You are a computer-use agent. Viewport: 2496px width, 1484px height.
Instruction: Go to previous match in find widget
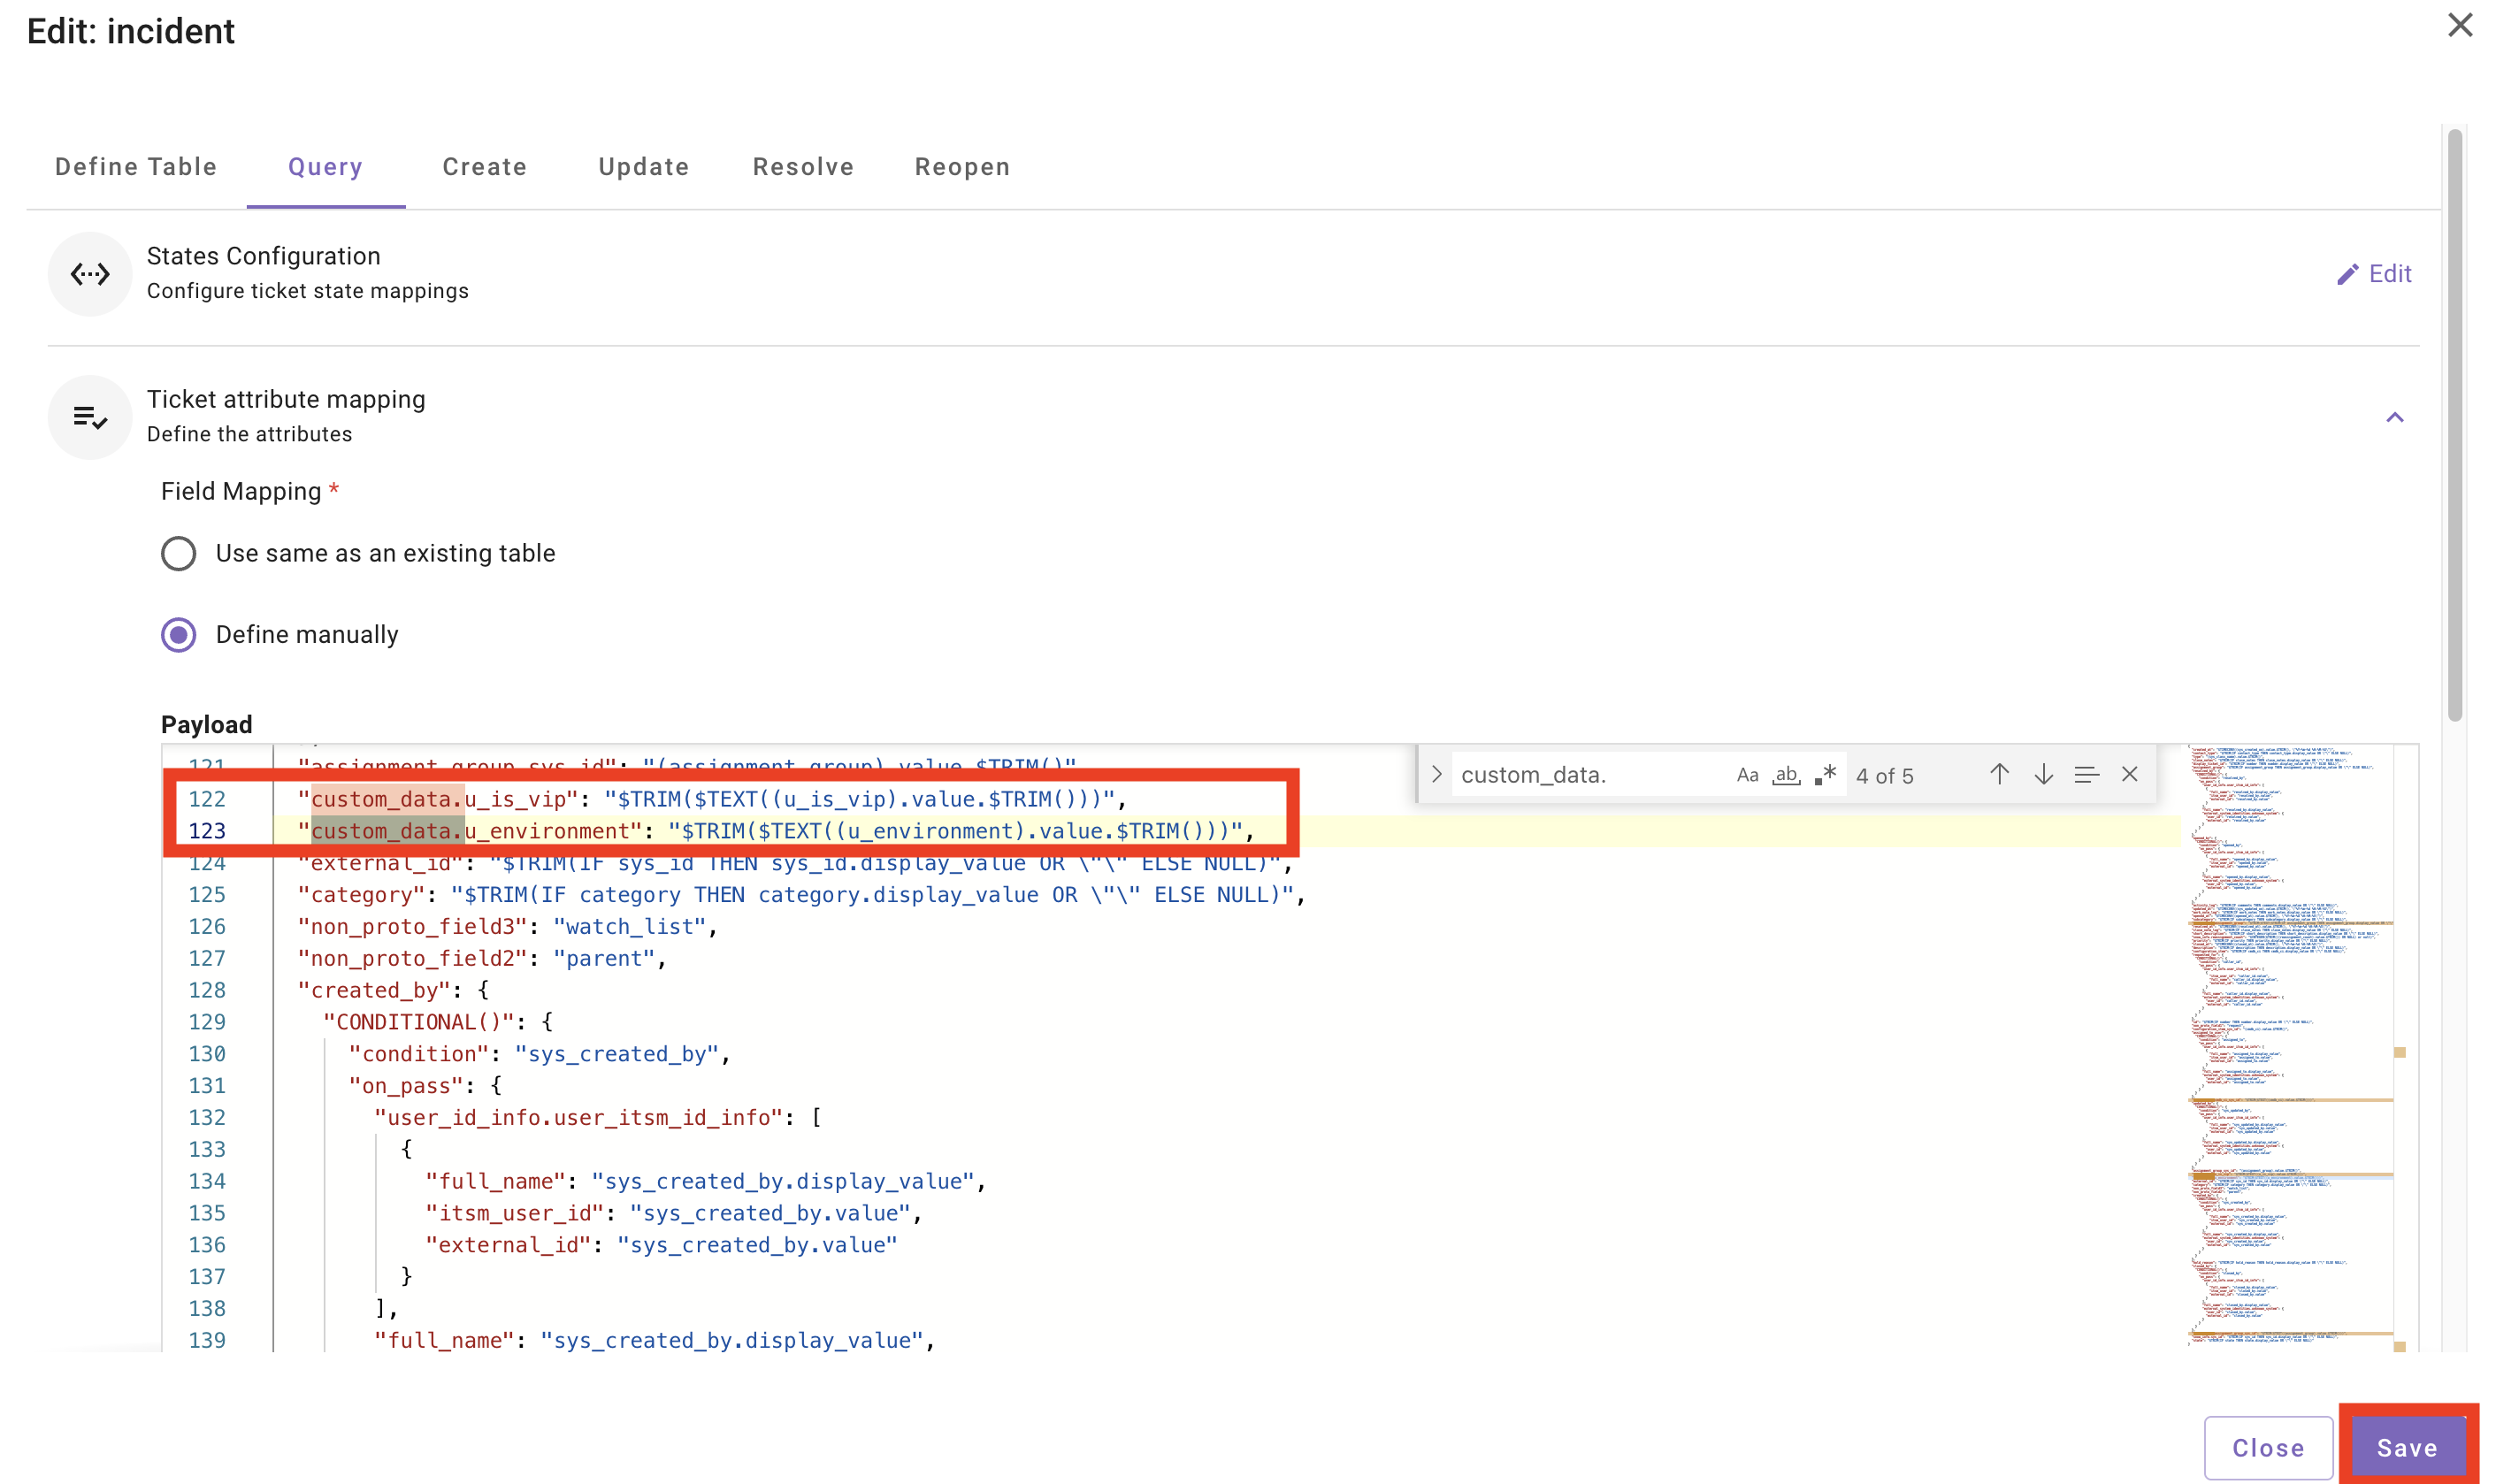tap(1998, 774)
